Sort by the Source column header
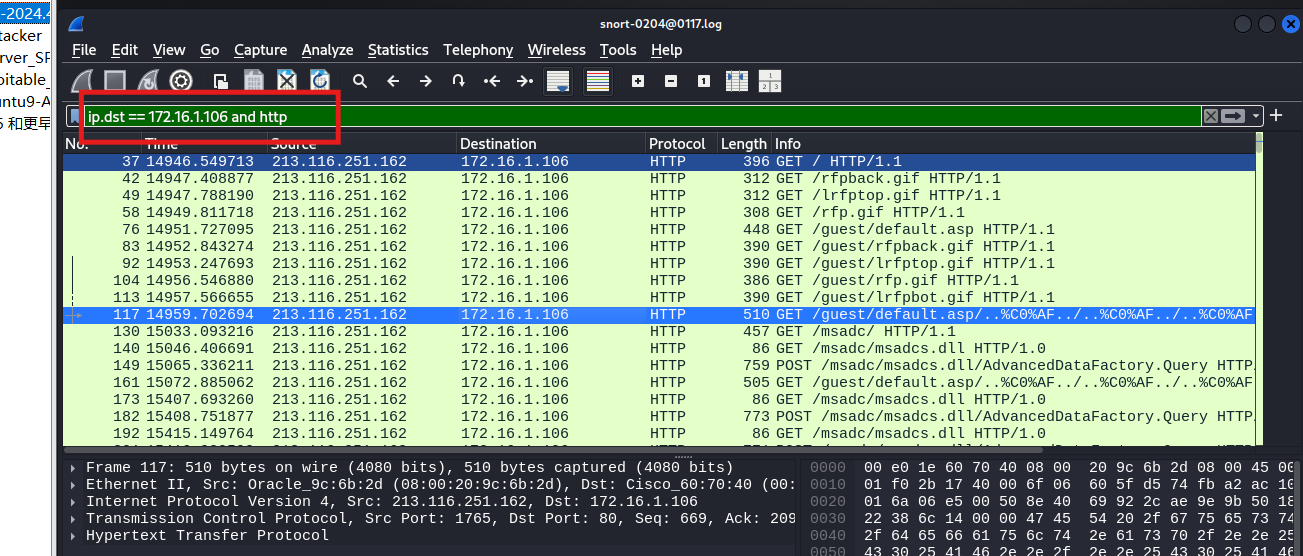The width and height of the screenshot is (1303, 556). tap(362, 144)
